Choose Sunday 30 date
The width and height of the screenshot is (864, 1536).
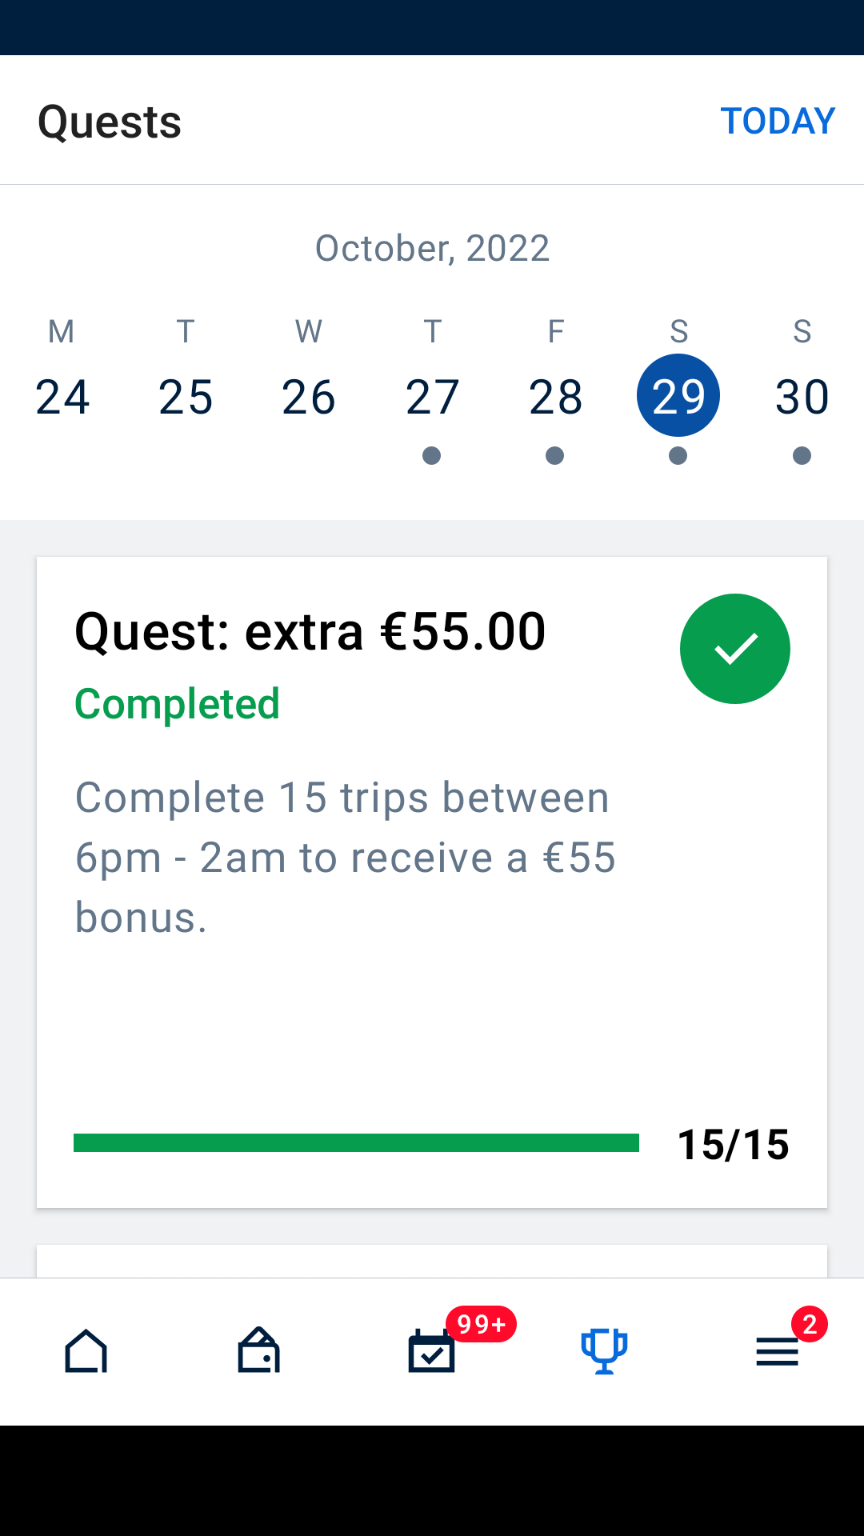tap(802, 397)
